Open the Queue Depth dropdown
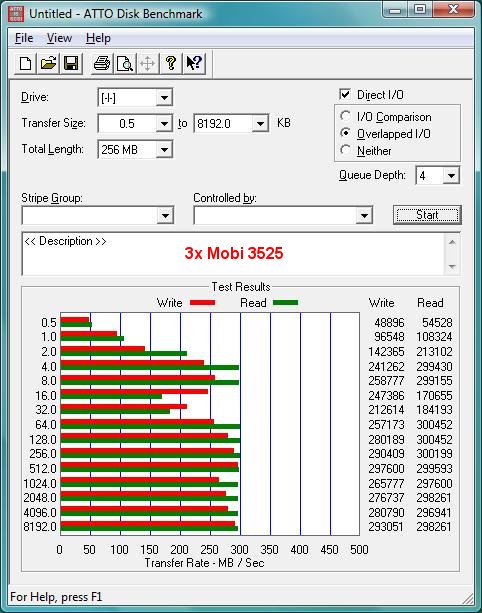 [x=451, y=176]
